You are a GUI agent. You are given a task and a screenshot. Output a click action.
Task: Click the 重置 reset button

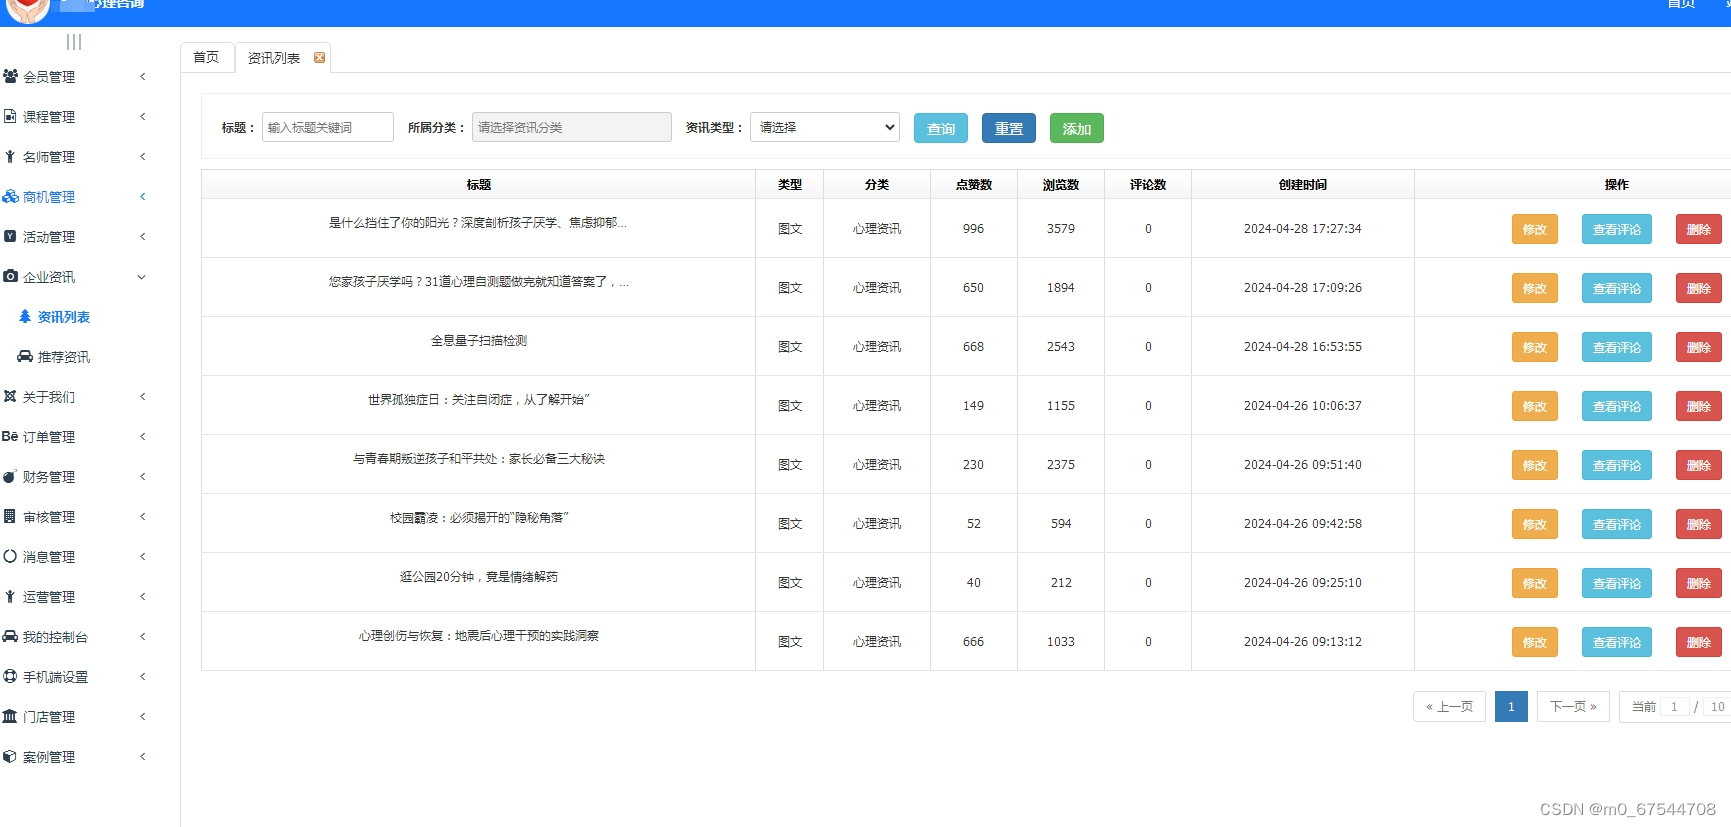click(1009, 128)
